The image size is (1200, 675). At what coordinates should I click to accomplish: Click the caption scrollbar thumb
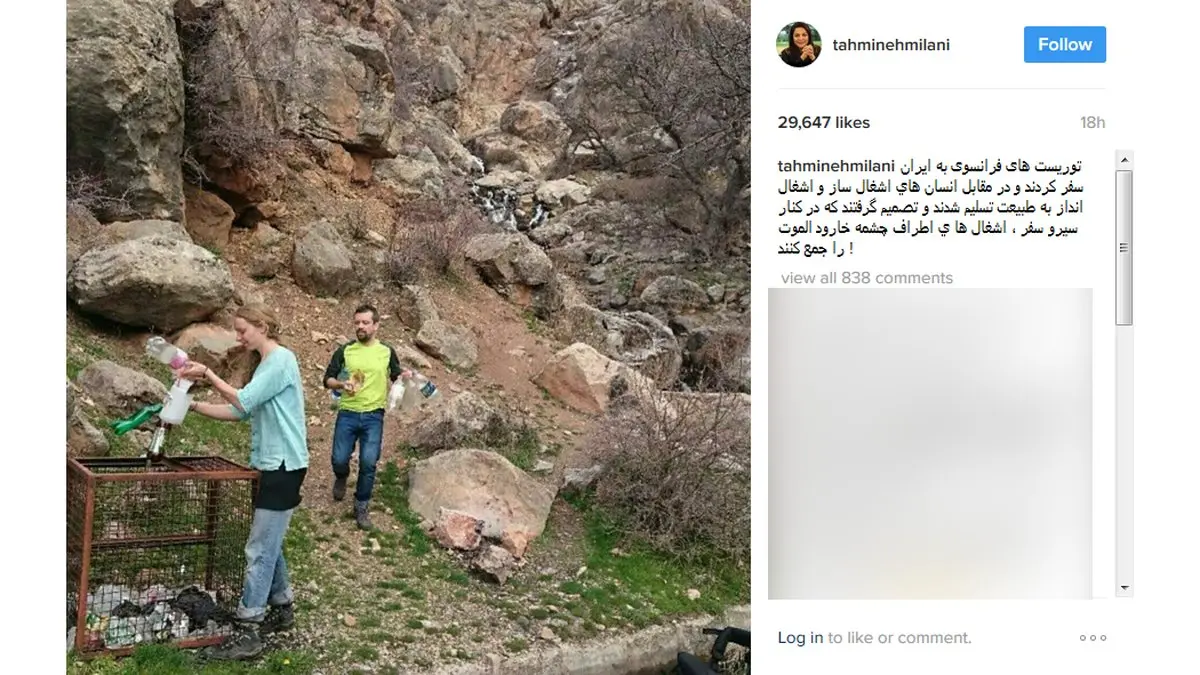point(1124,247)
